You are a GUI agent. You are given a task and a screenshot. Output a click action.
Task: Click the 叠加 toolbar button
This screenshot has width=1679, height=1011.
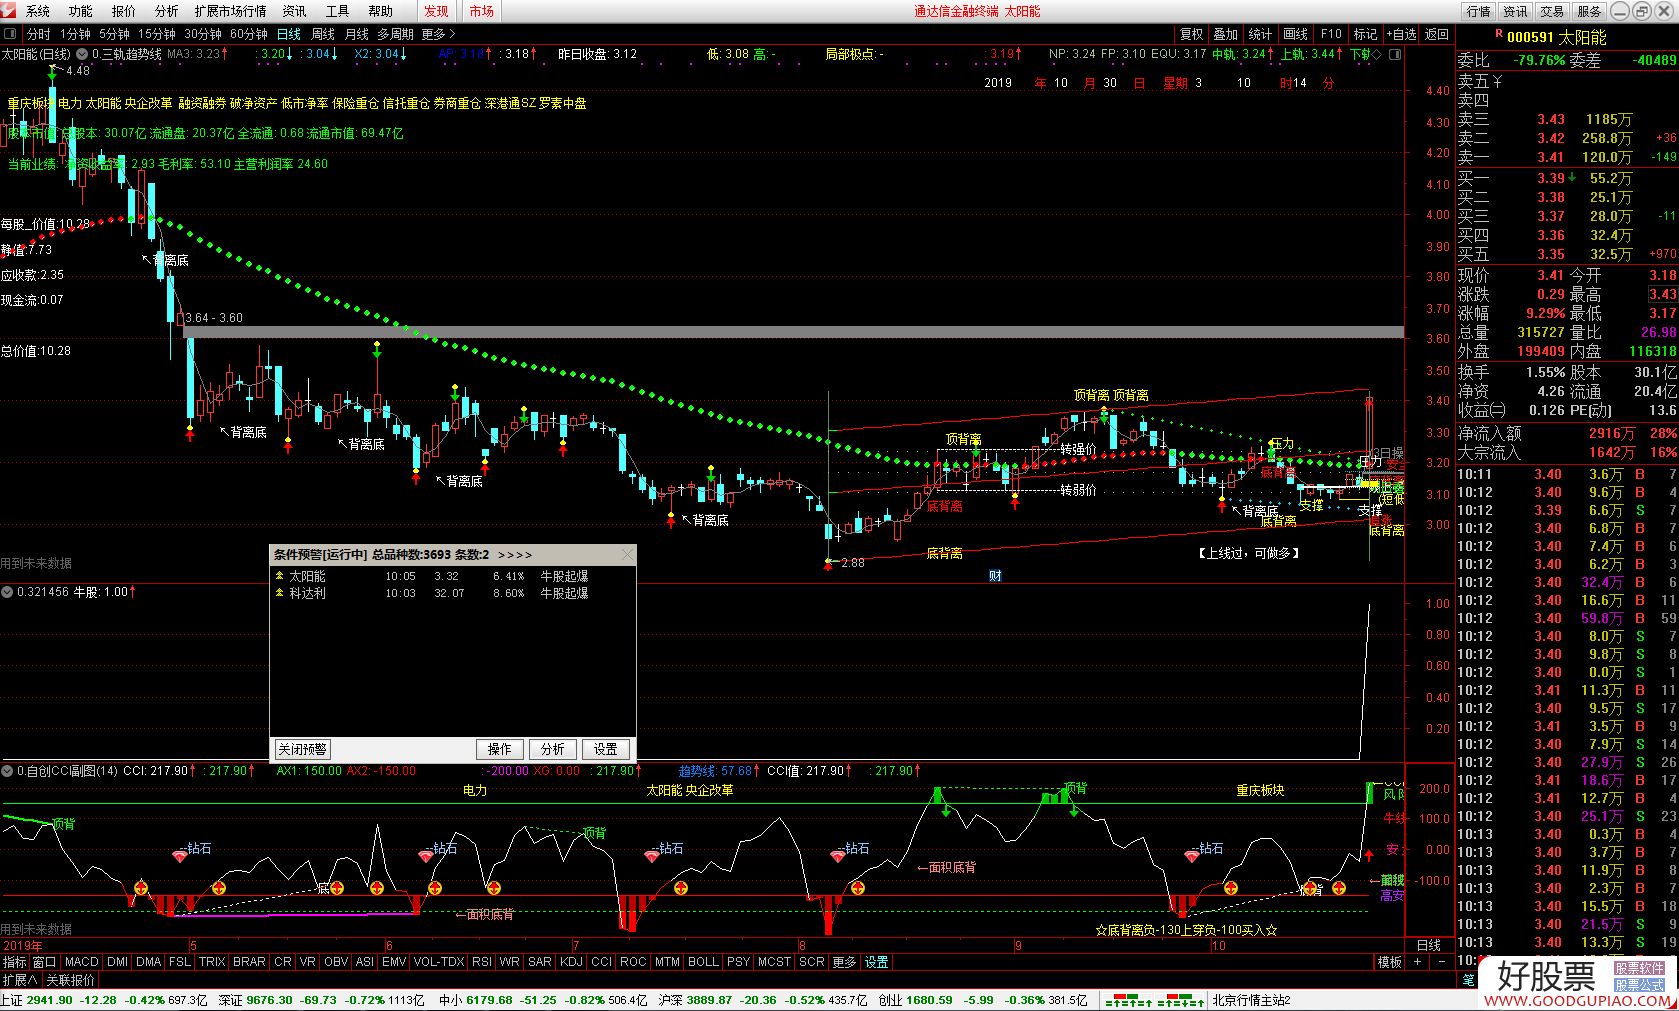[x=1226, y=34]
